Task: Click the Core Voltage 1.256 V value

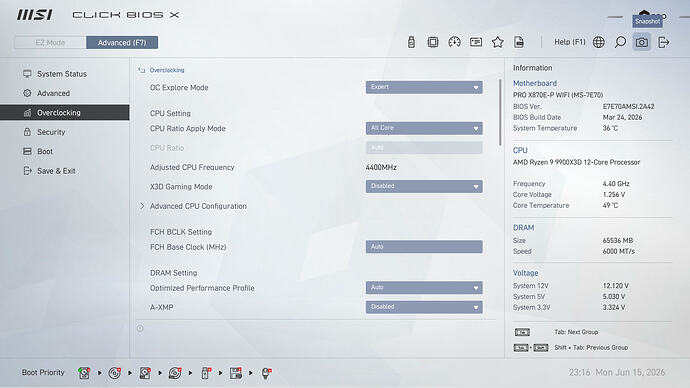Action: click(614, 194)
